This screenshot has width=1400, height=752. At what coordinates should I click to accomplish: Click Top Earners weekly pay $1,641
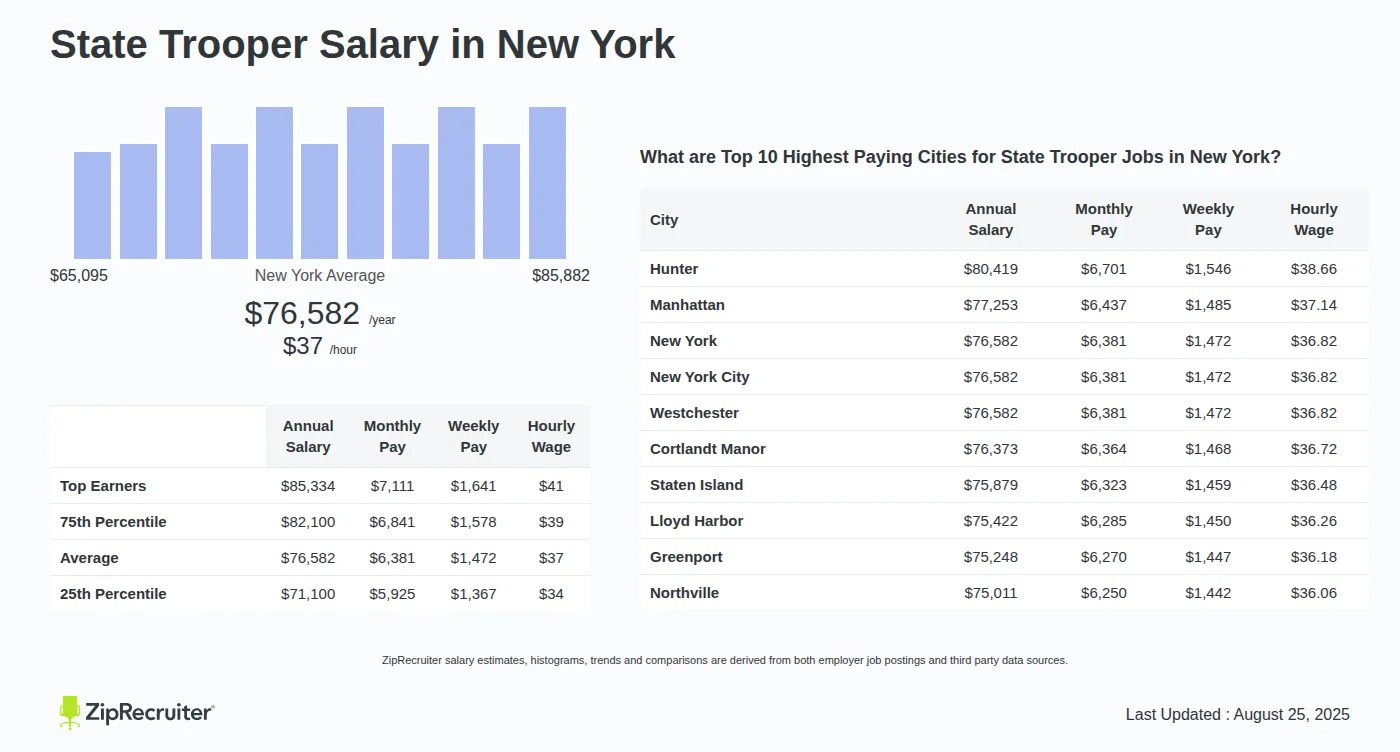pos(473,486)
